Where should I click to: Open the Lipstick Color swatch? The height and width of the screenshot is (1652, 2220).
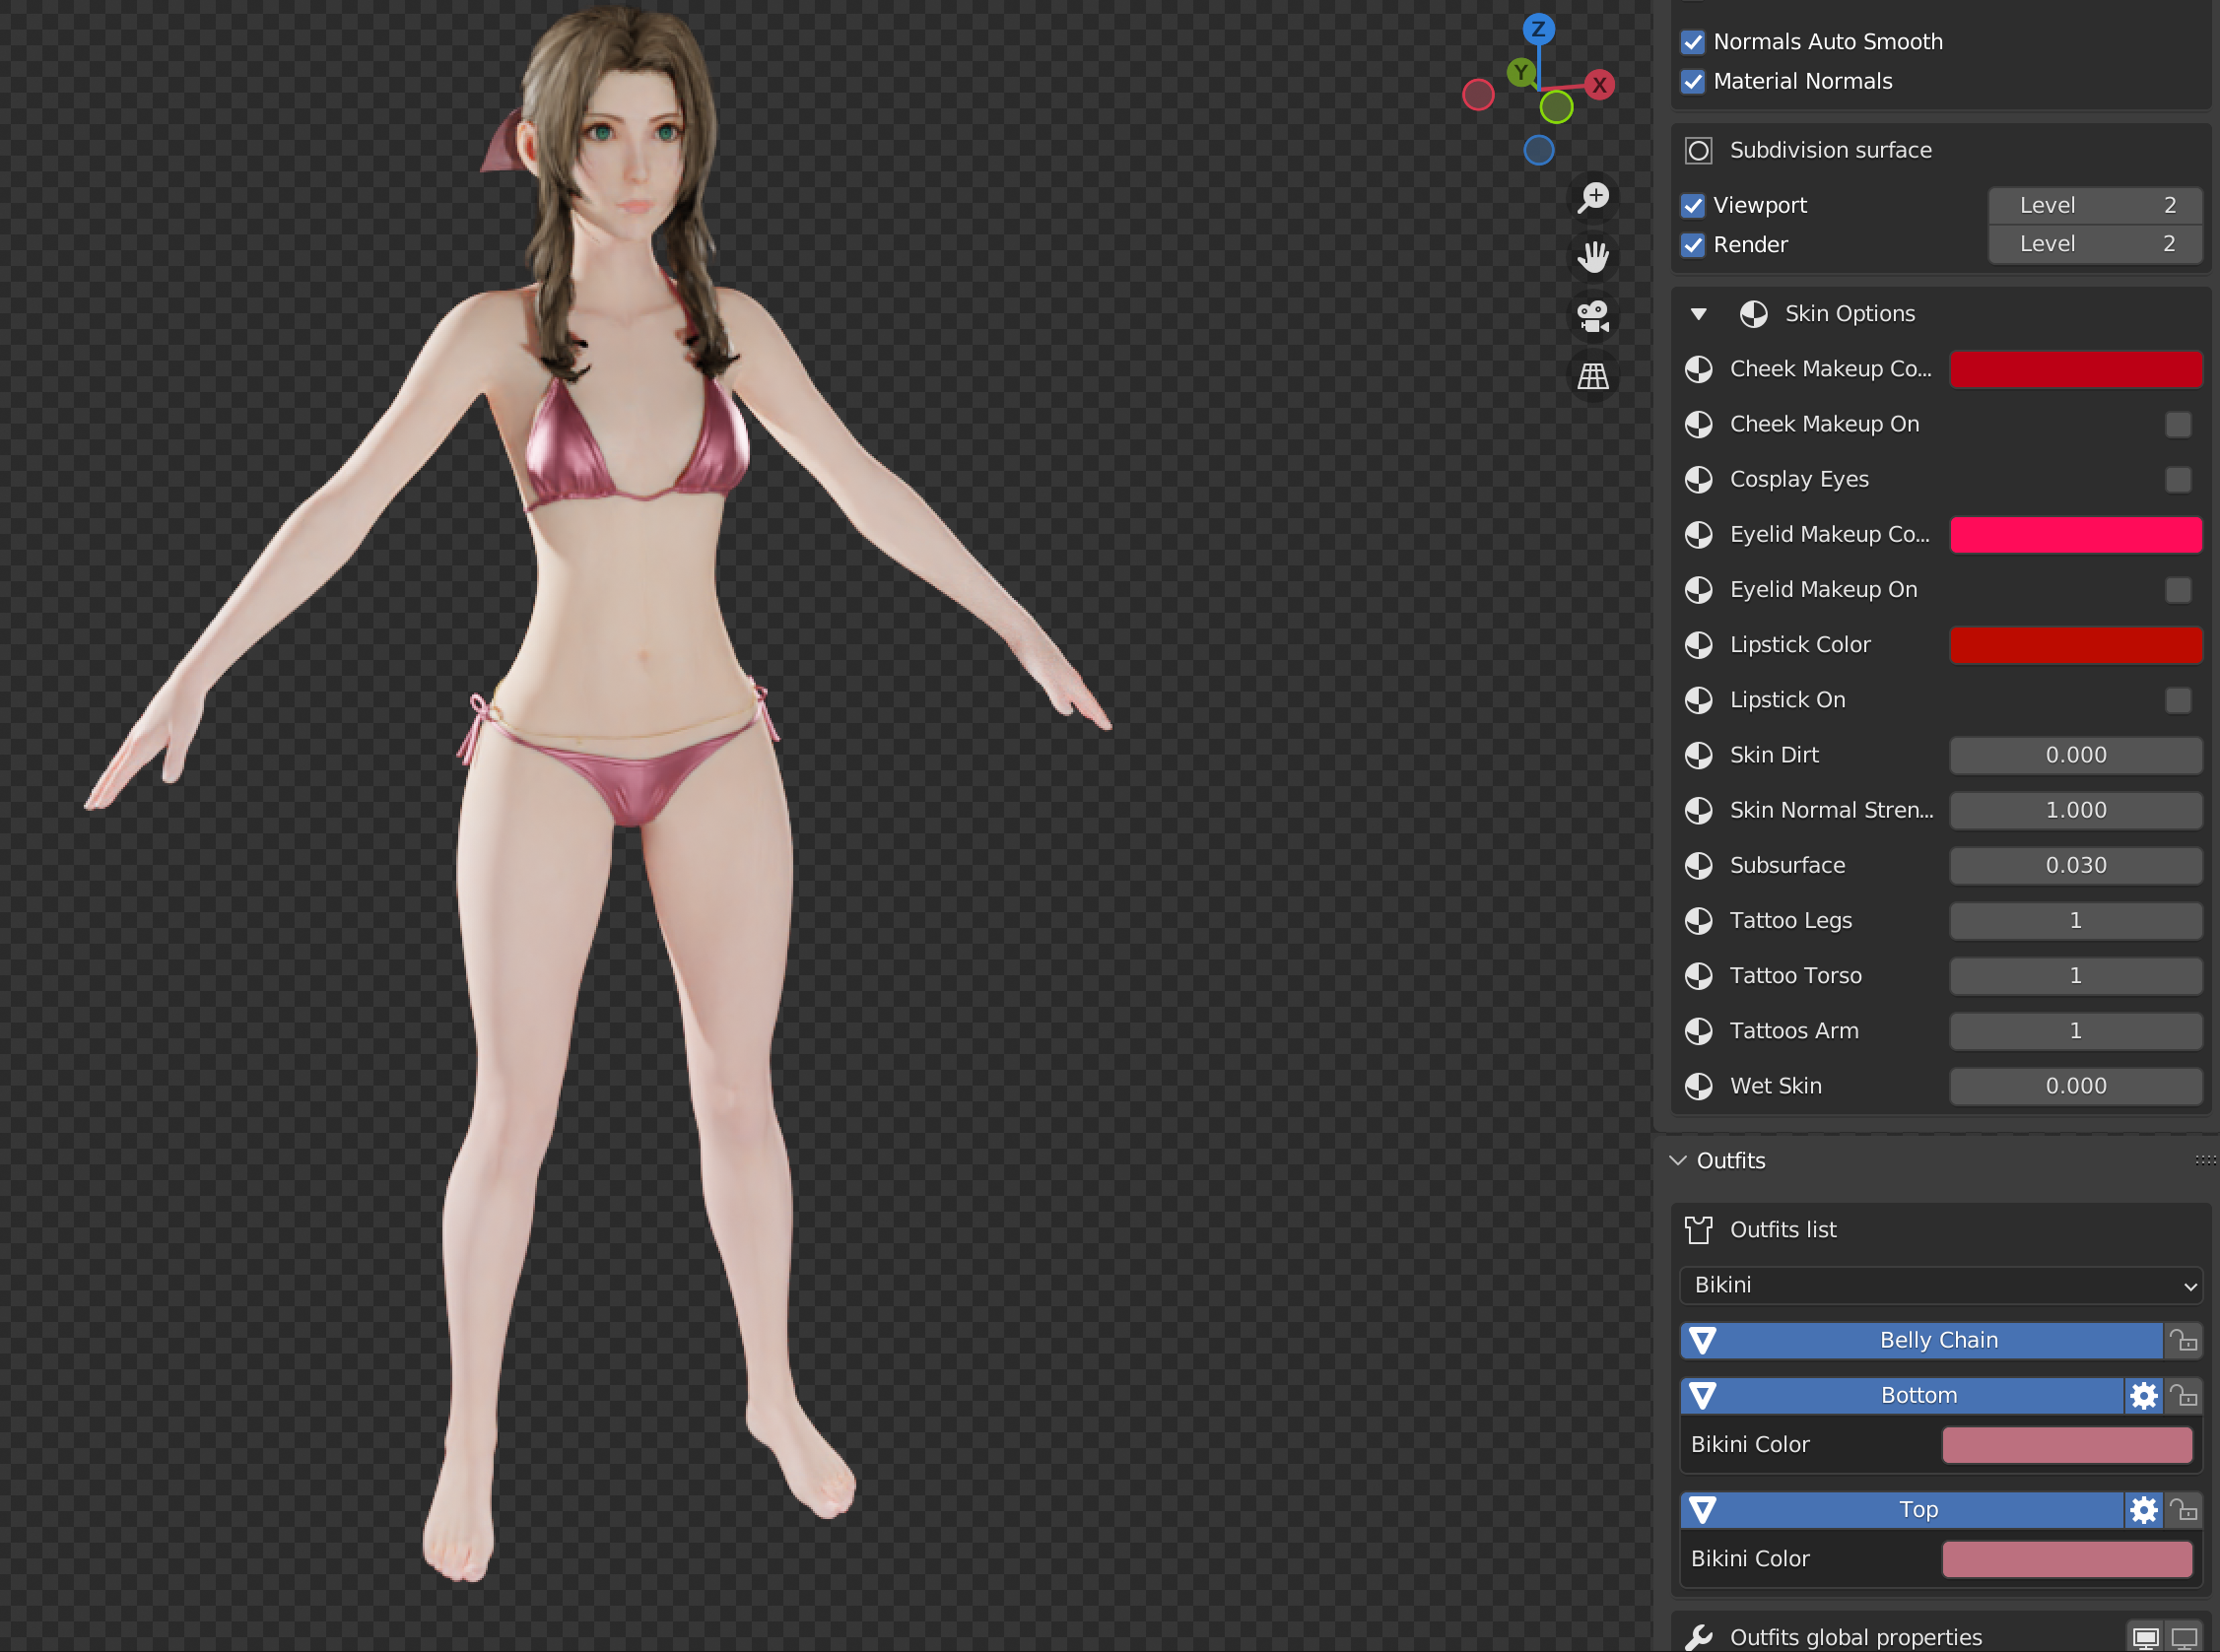click(x=2076, y=645)
